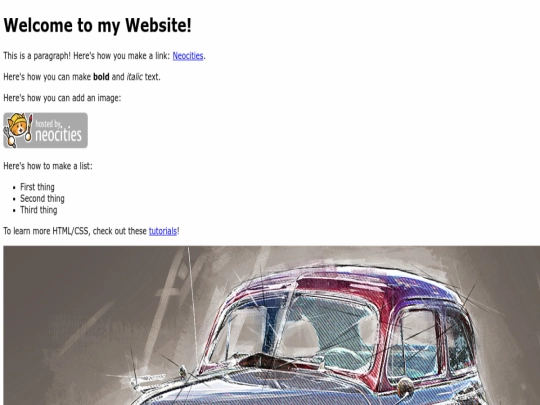Click the paintbrush held by the mascot
The image size is (540, 405).
tap(30, 128)
